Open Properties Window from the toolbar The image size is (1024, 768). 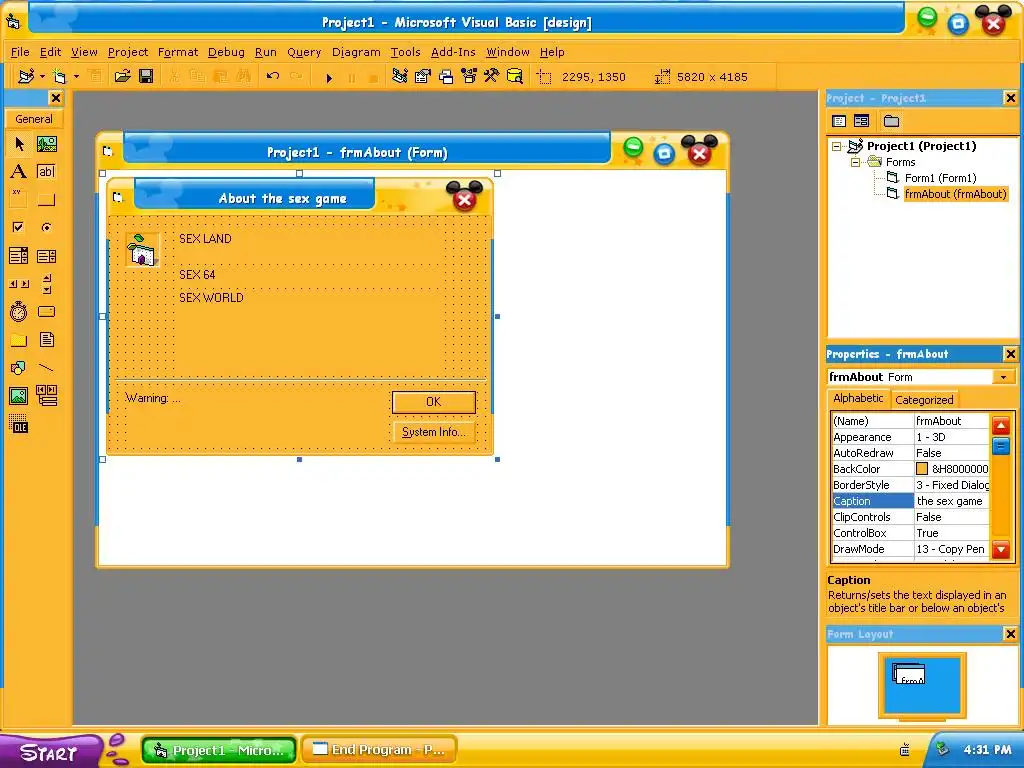(423, 76)
